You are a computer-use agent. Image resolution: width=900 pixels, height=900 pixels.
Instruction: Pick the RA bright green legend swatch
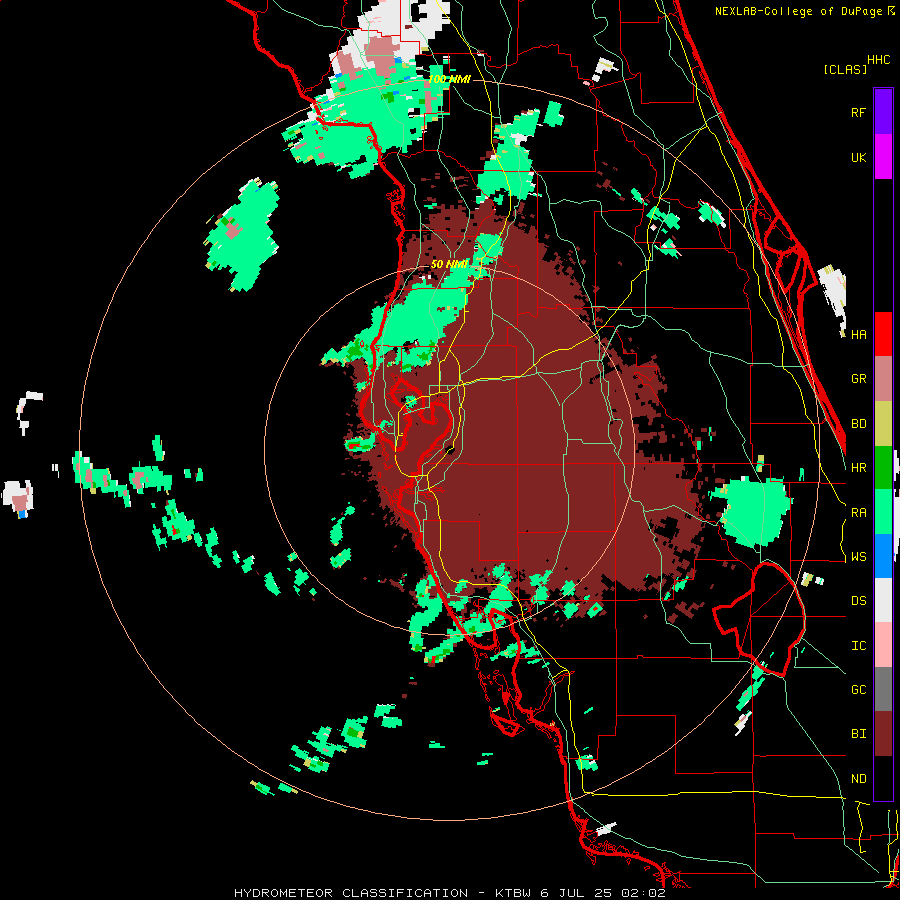pos(883,512)
